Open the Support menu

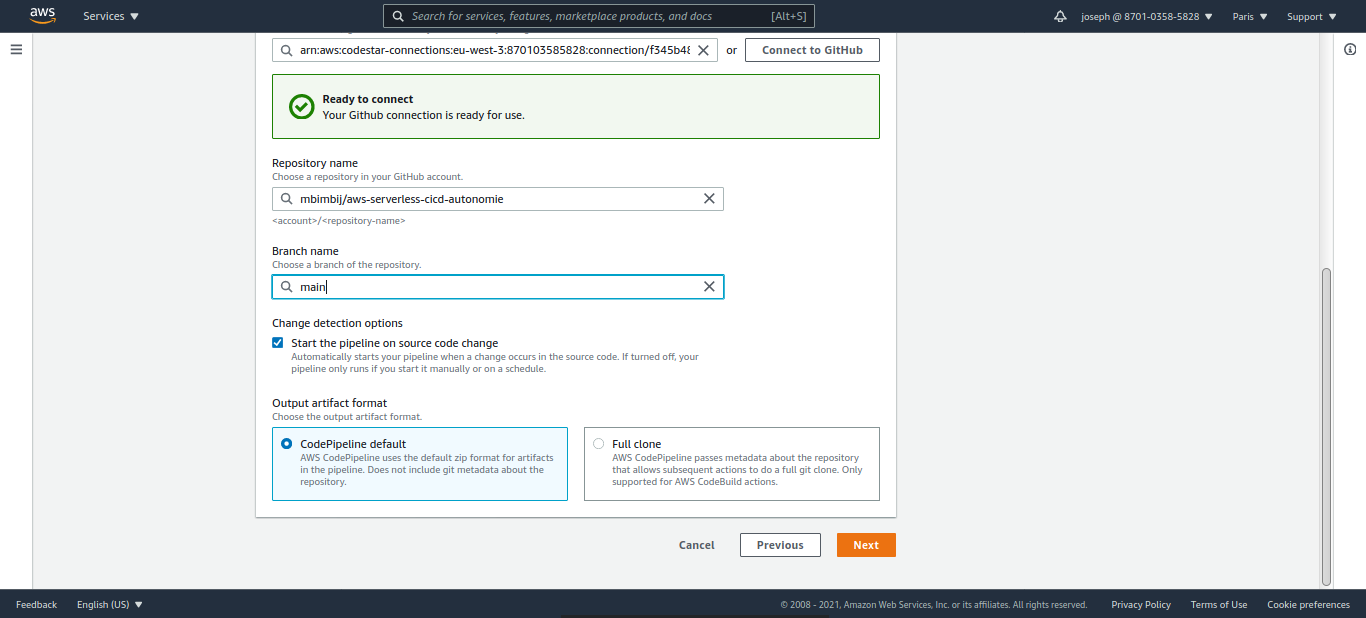(x=1311, y=17)
